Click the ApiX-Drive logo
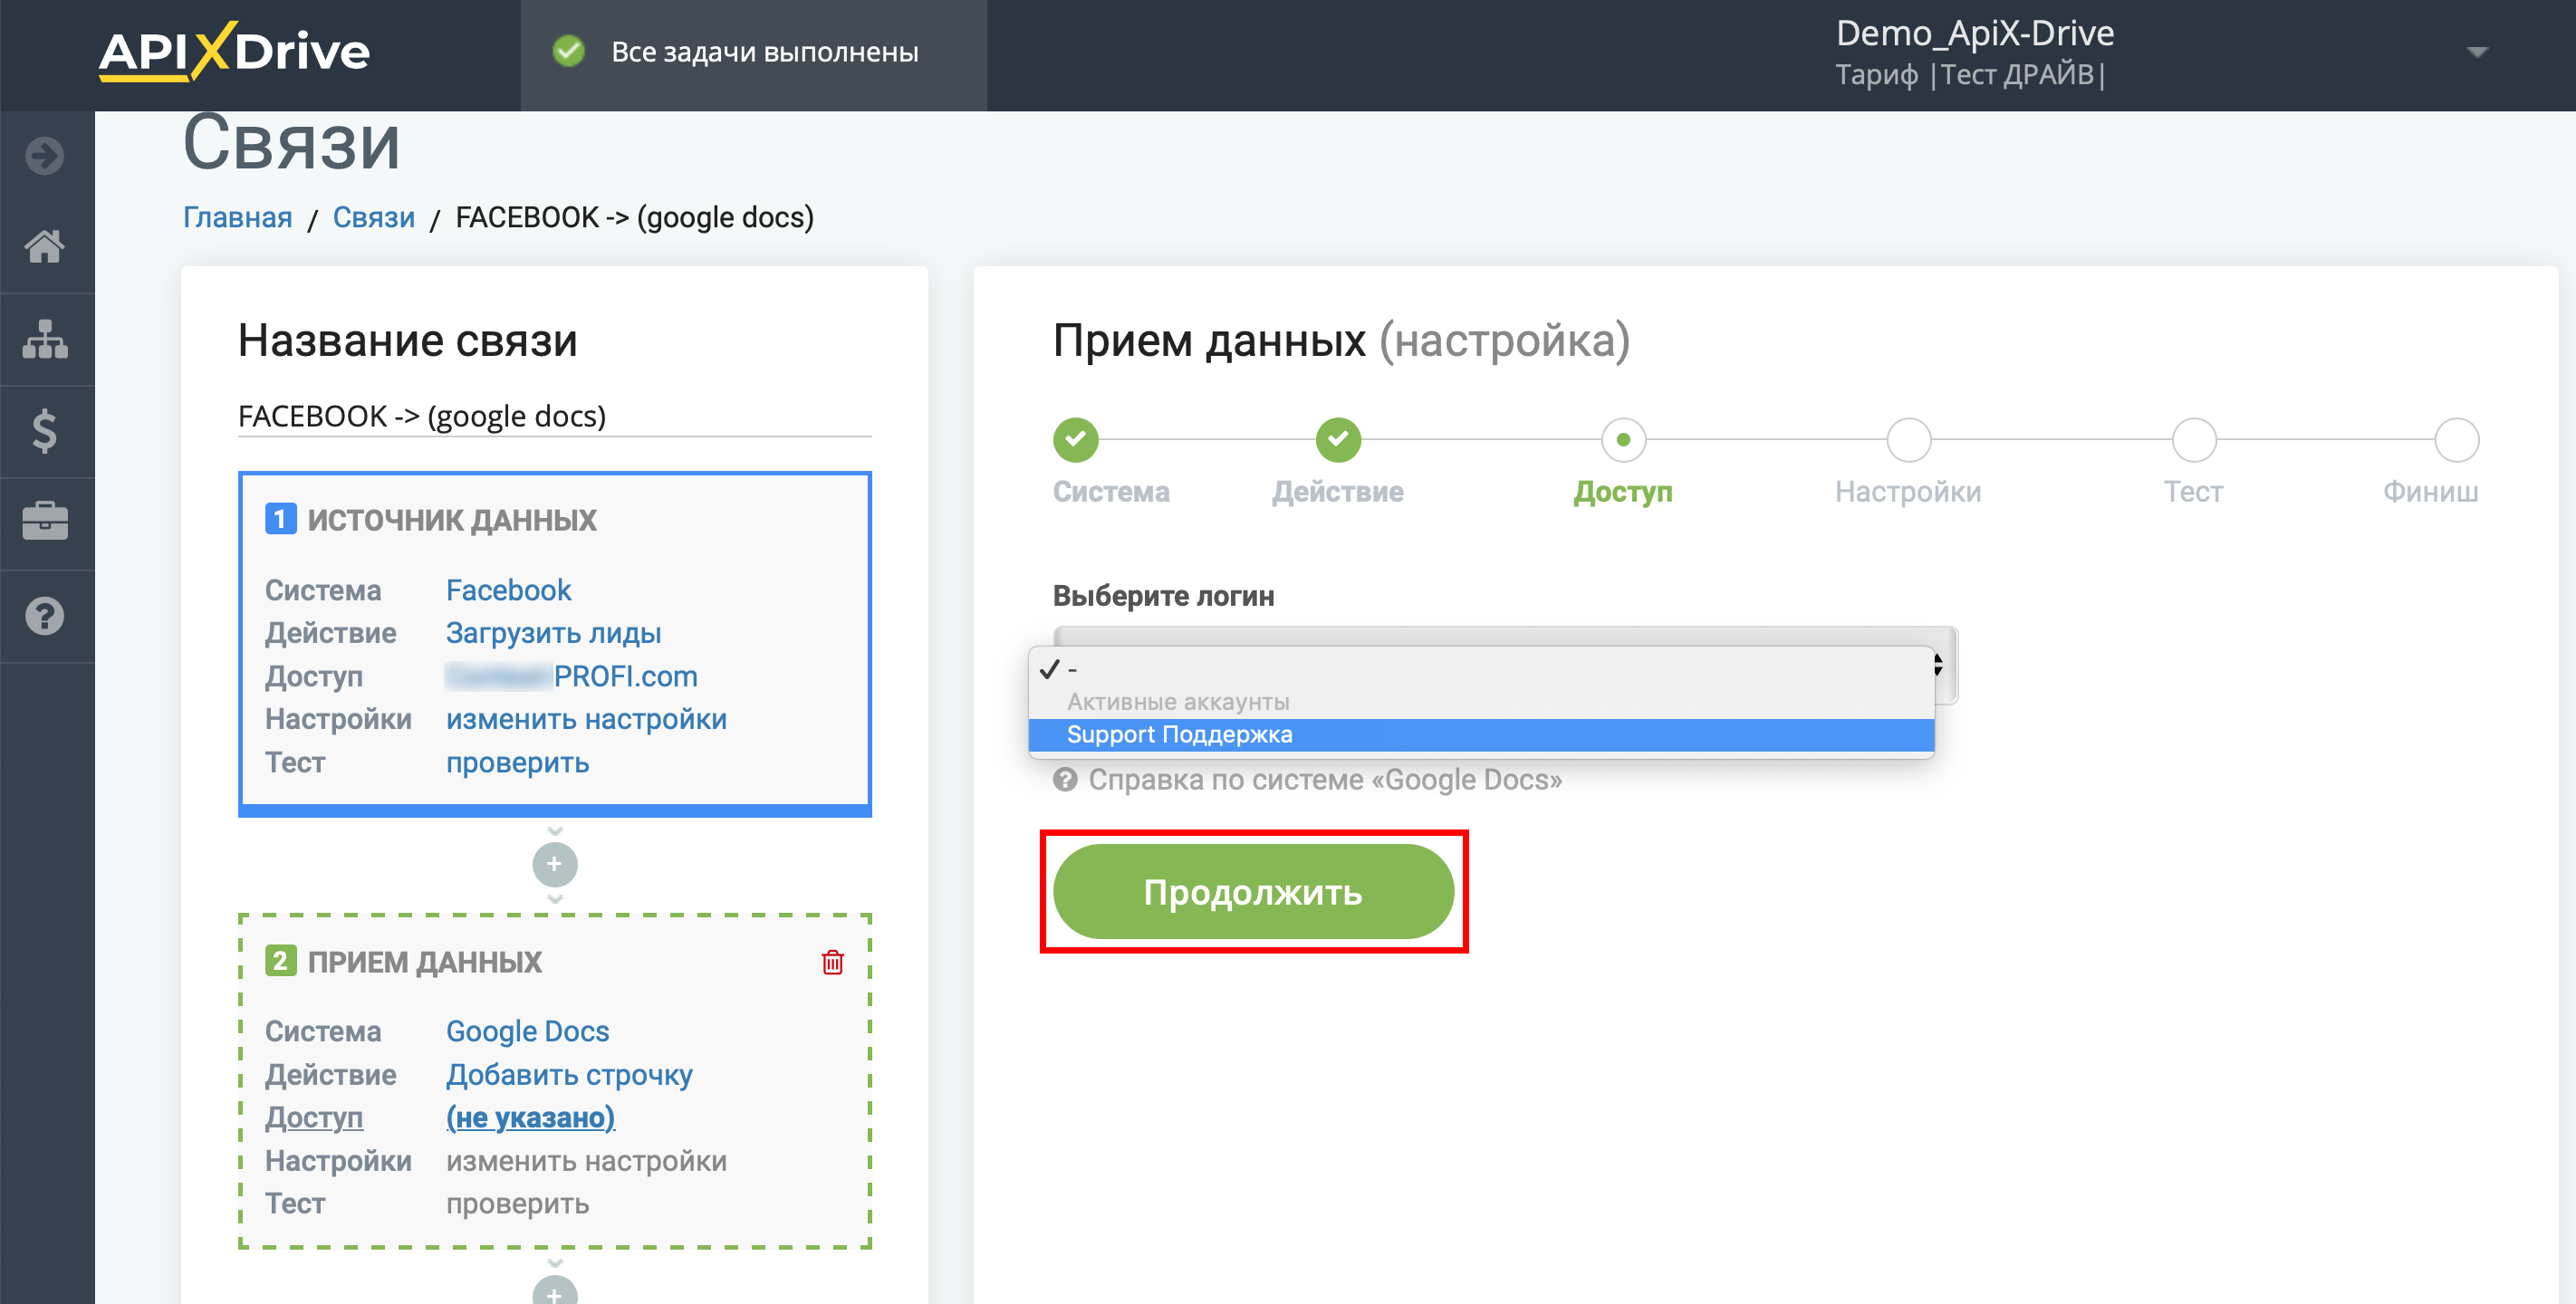The image size is (2576, 1304). (x=234, y=51)
